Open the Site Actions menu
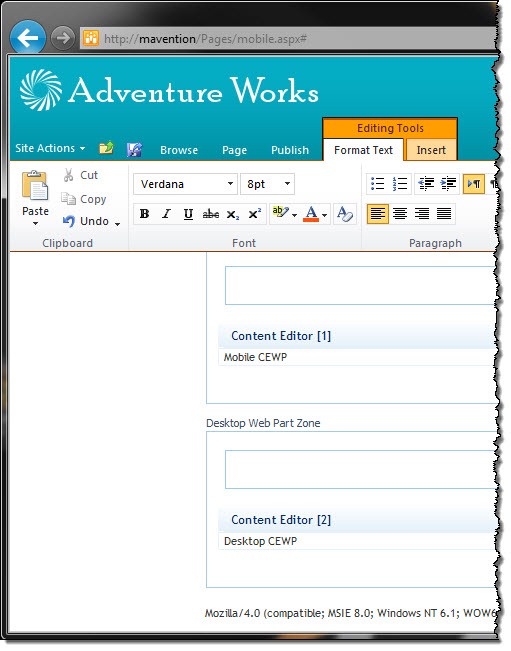 [x=50, y=148]
